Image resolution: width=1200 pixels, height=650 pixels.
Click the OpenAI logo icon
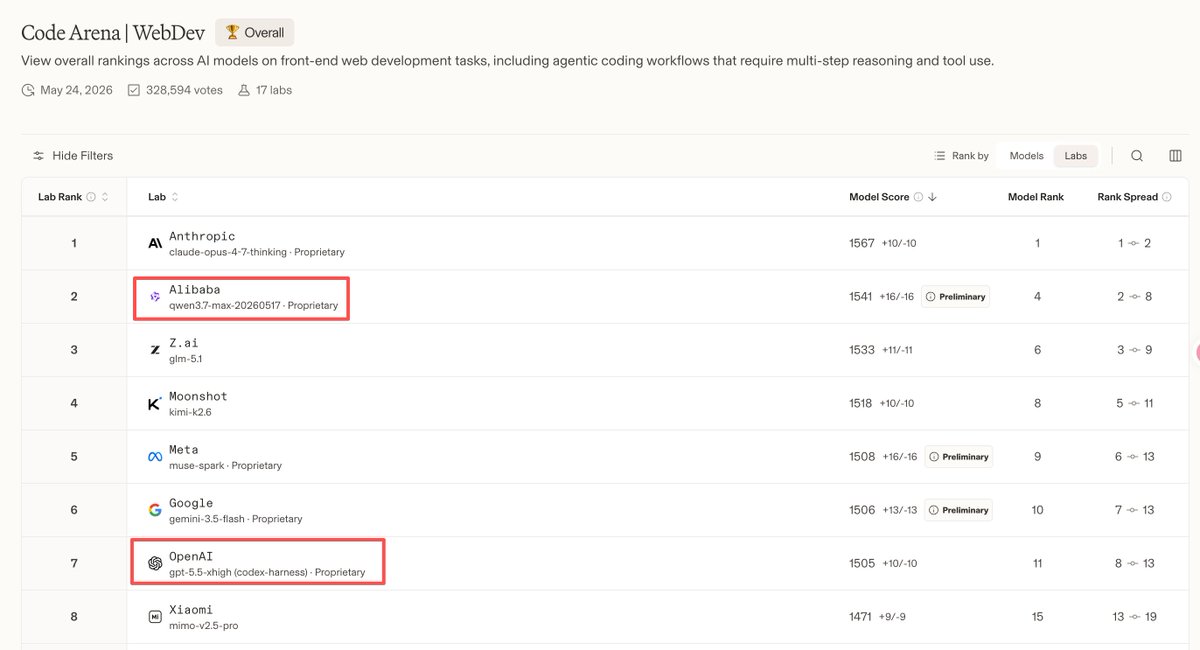pyautogui.click(x=155, y=564)
